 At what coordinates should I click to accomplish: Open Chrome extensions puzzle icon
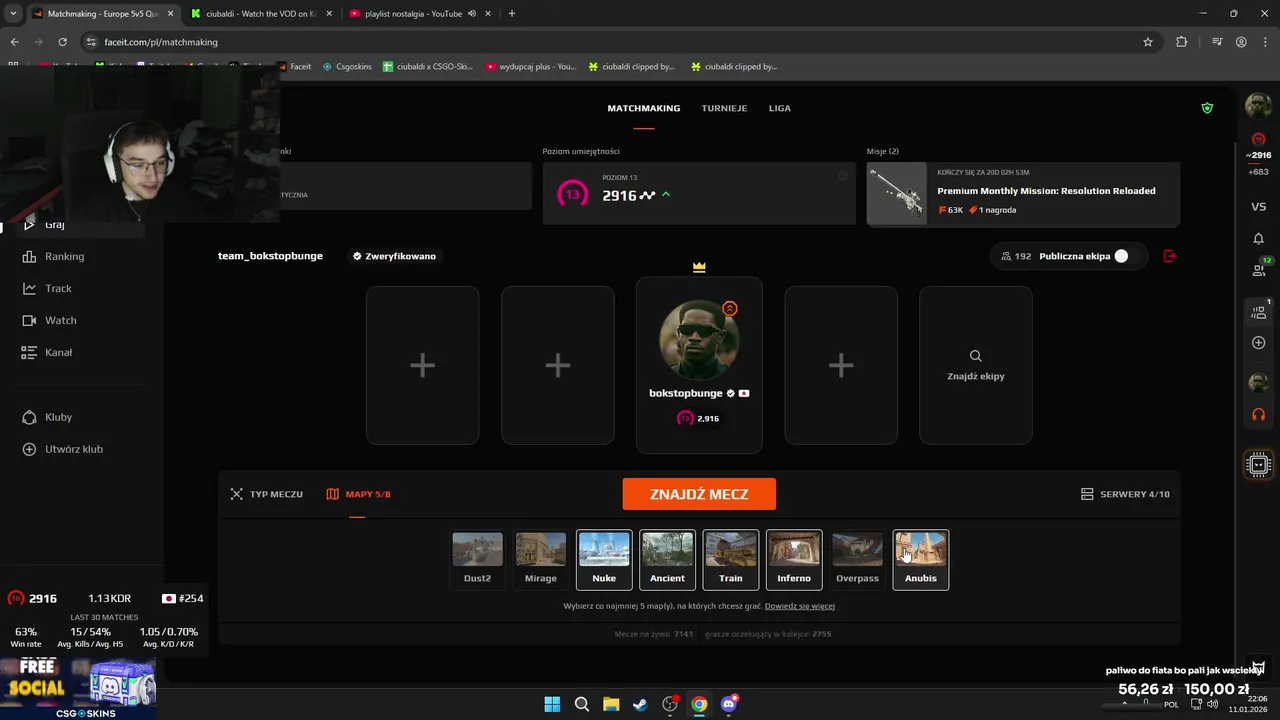click(1181, 42)
